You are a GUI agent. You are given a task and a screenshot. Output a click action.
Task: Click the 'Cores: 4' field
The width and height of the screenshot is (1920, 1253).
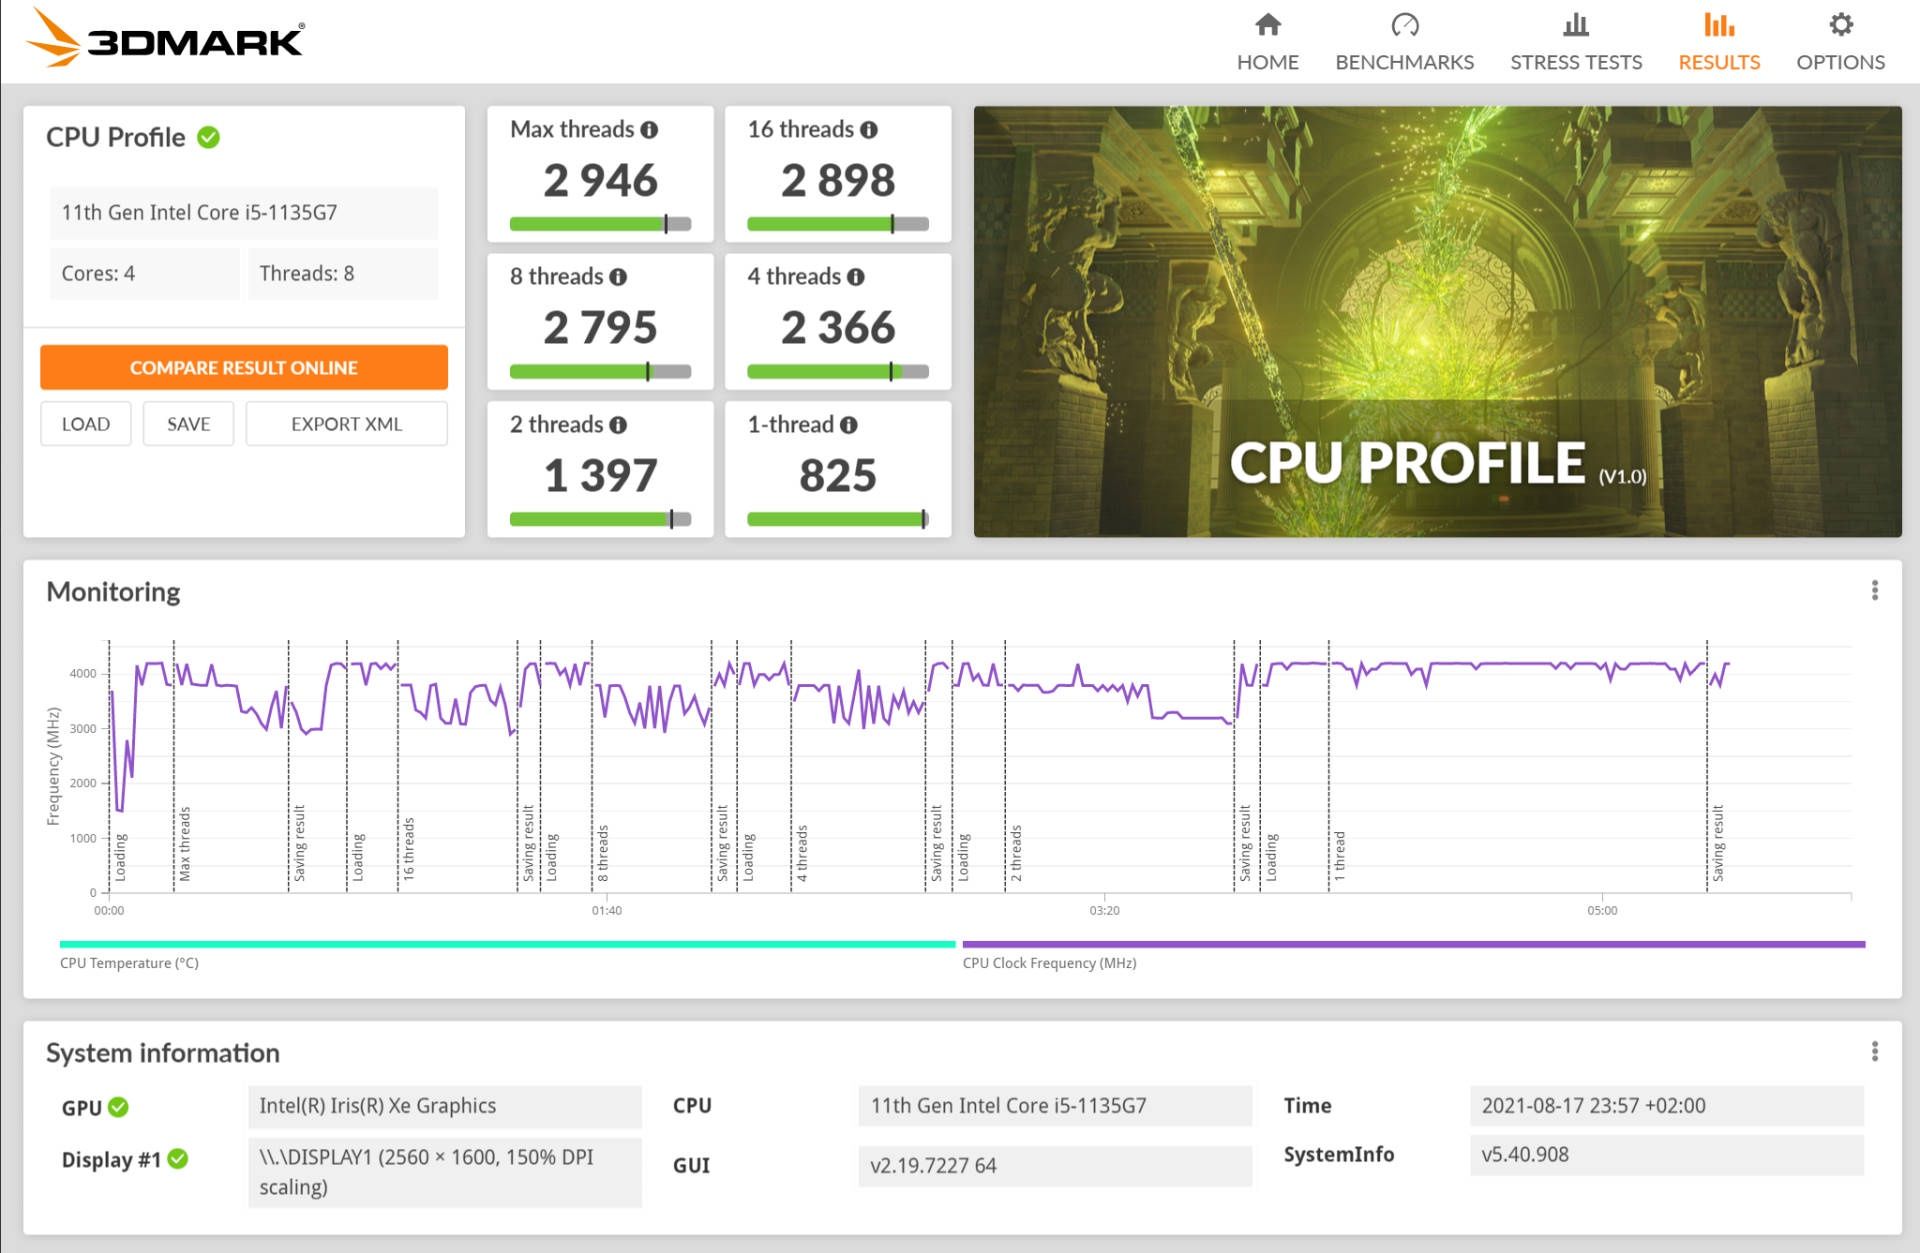point(144,273)
